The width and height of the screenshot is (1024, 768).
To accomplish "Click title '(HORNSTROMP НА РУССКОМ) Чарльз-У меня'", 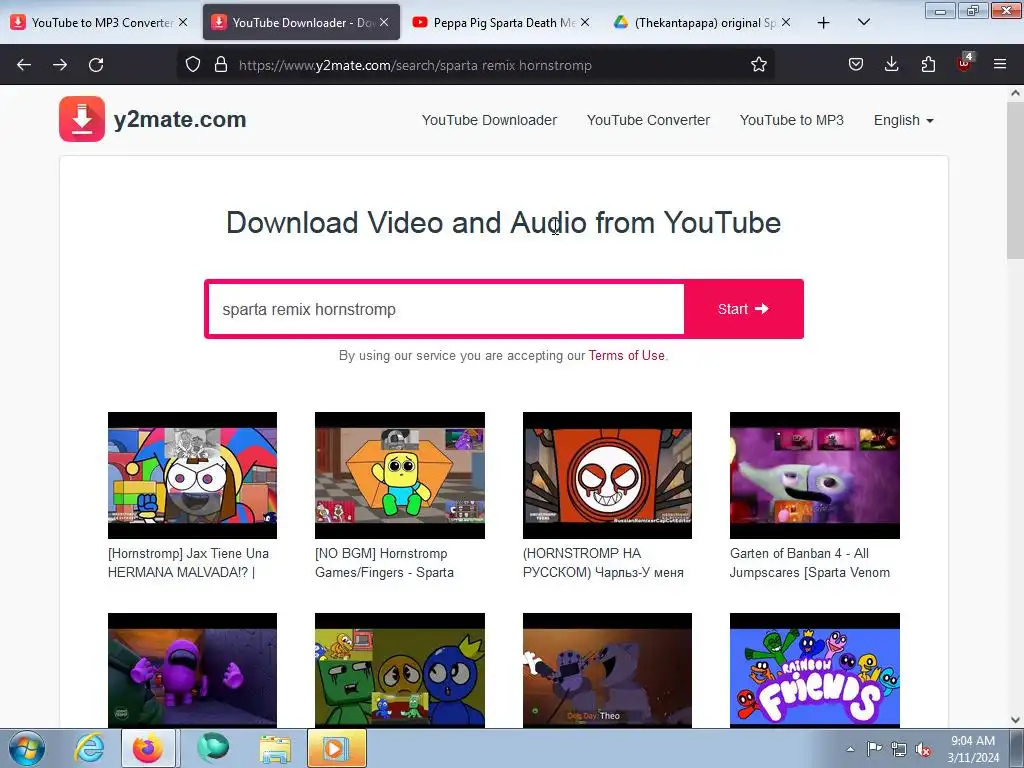I will click(x=603, y=563).
